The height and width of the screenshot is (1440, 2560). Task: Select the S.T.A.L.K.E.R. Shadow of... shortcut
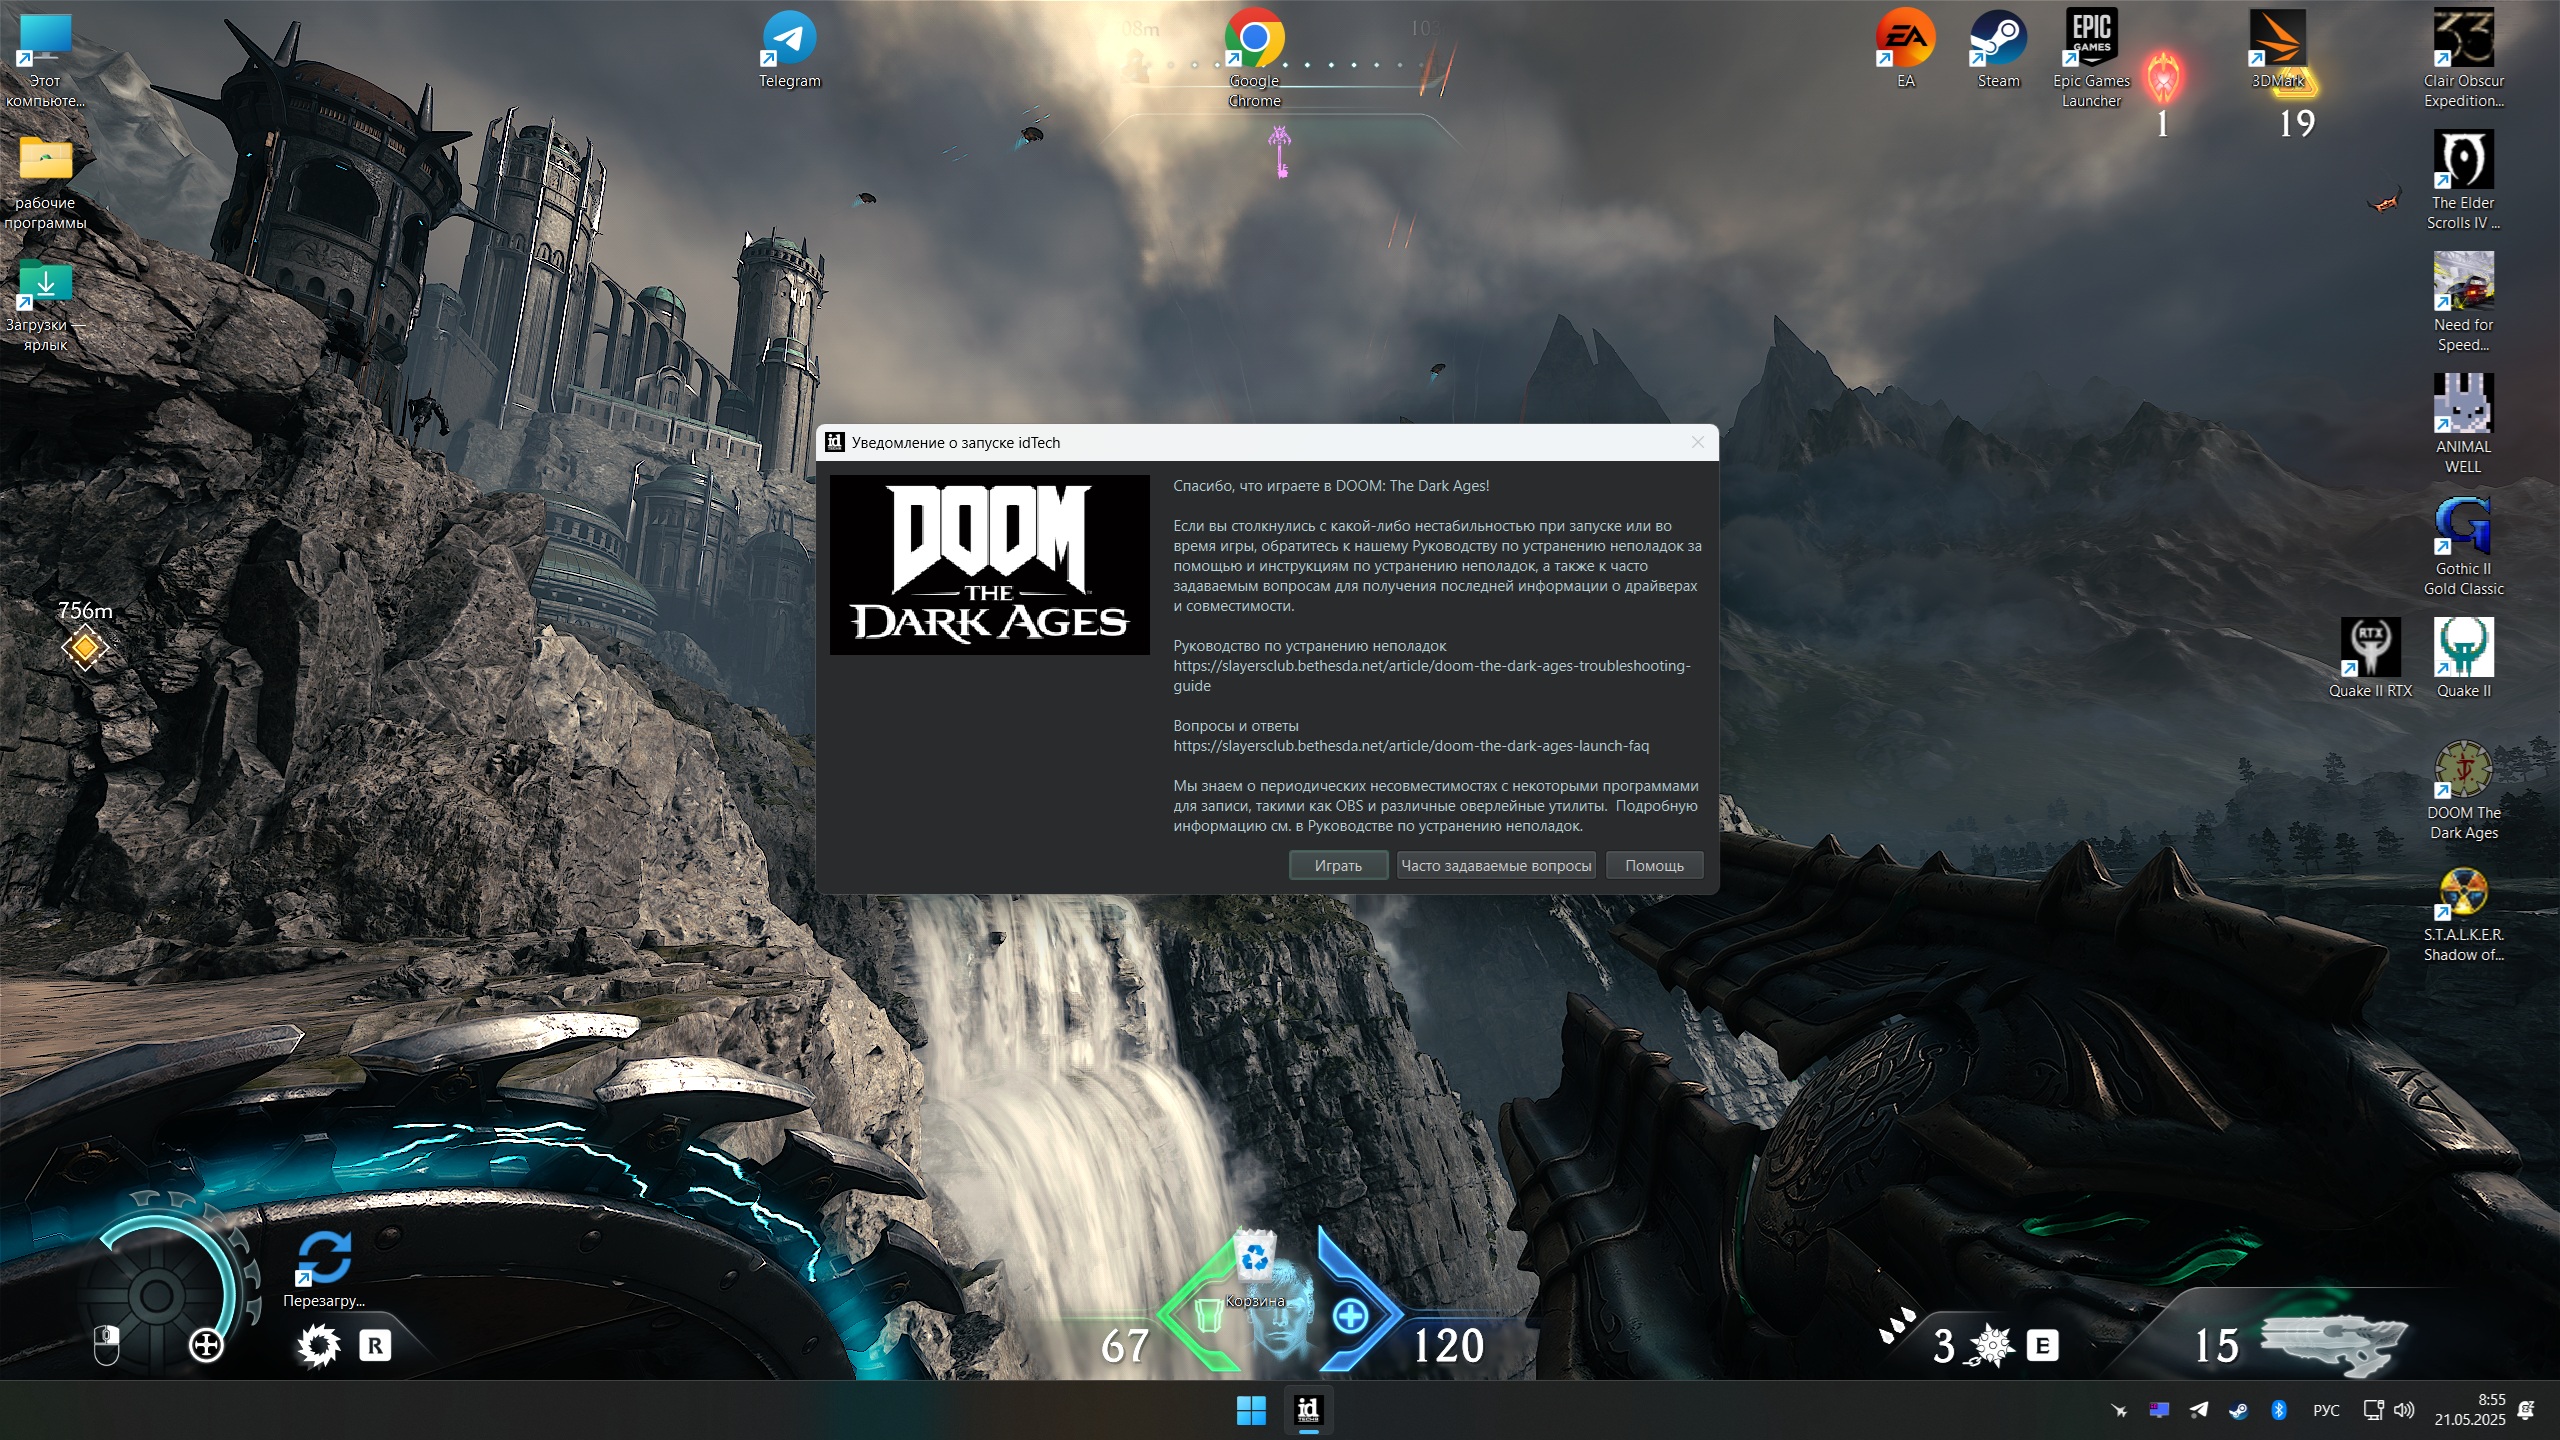pyautogui.click(x=2463, y=914)
